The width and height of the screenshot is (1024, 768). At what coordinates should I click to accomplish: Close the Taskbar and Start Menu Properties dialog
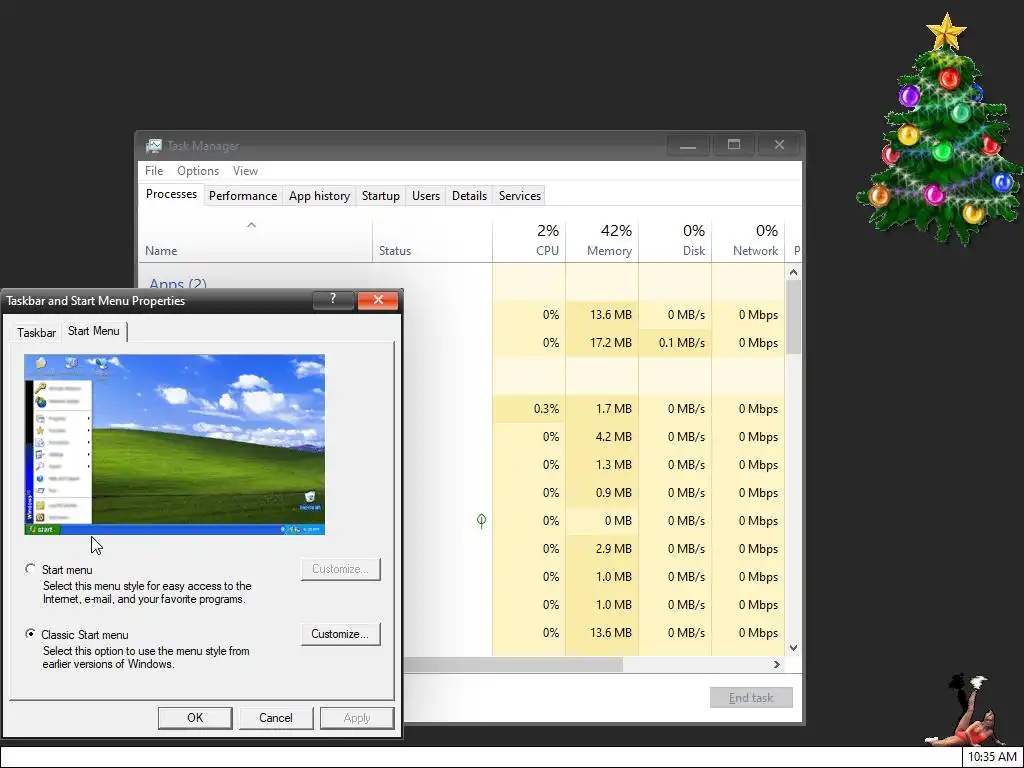[378, 300]
